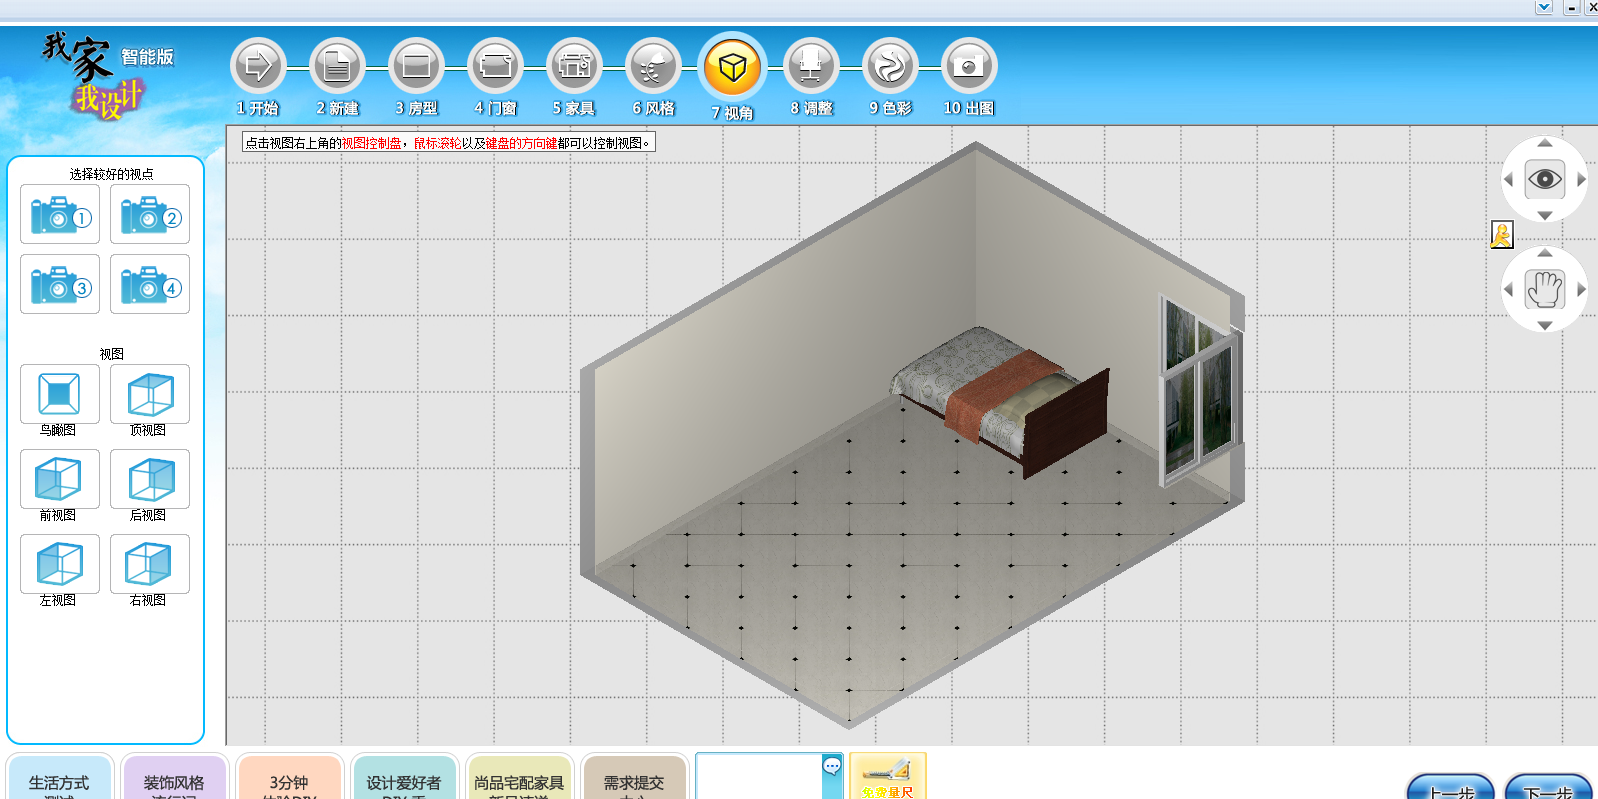The height and width of the screenshot is (799, 1598).
Task: Go to step 5 家具 furniture
Action: [x=574, y=67]
